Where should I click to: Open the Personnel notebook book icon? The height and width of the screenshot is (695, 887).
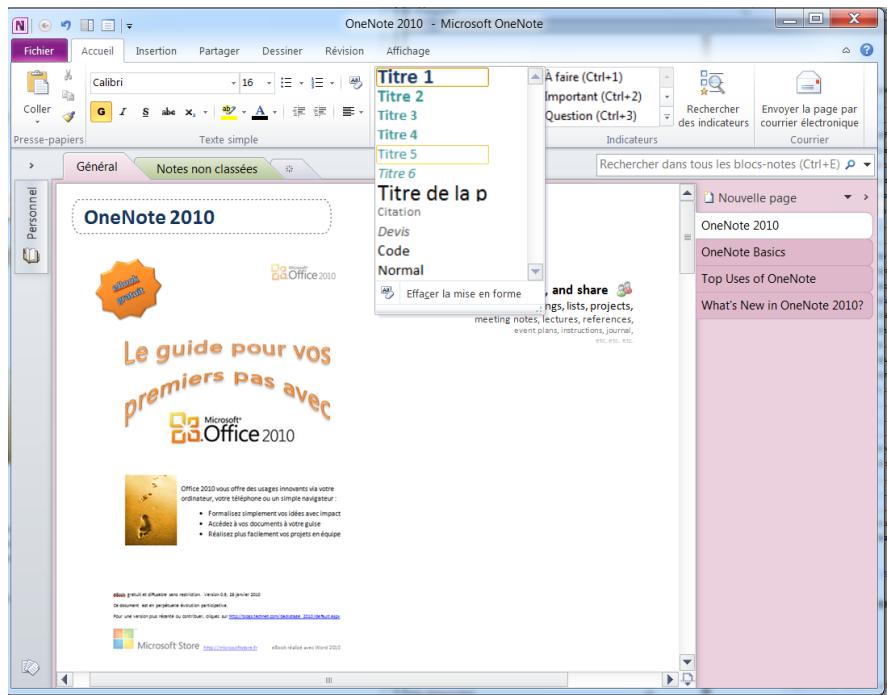[x=31, y=256]
